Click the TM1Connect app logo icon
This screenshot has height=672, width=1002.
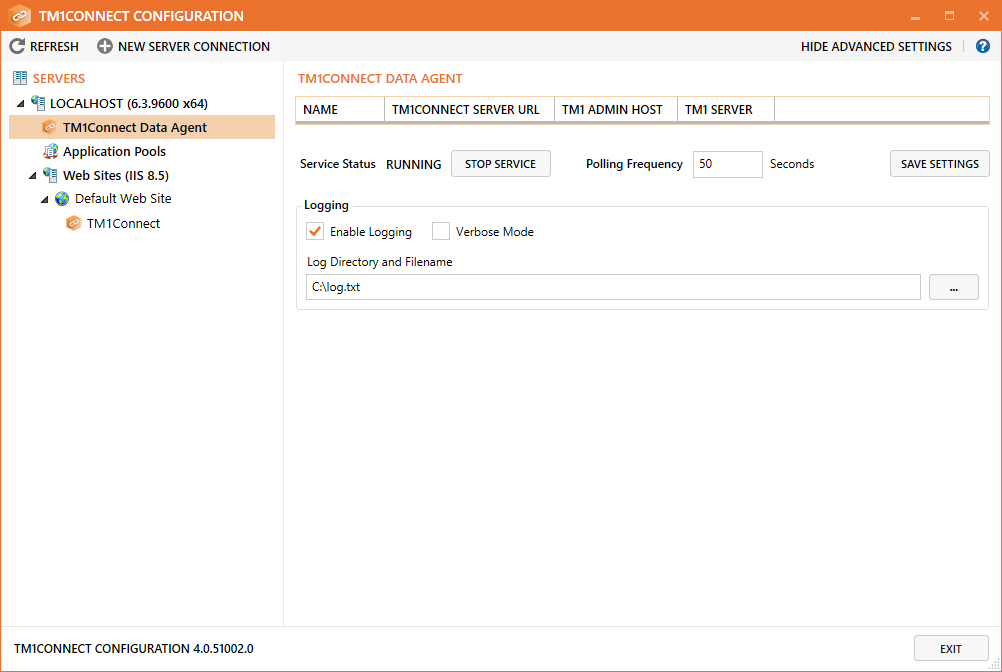point(20,15)
